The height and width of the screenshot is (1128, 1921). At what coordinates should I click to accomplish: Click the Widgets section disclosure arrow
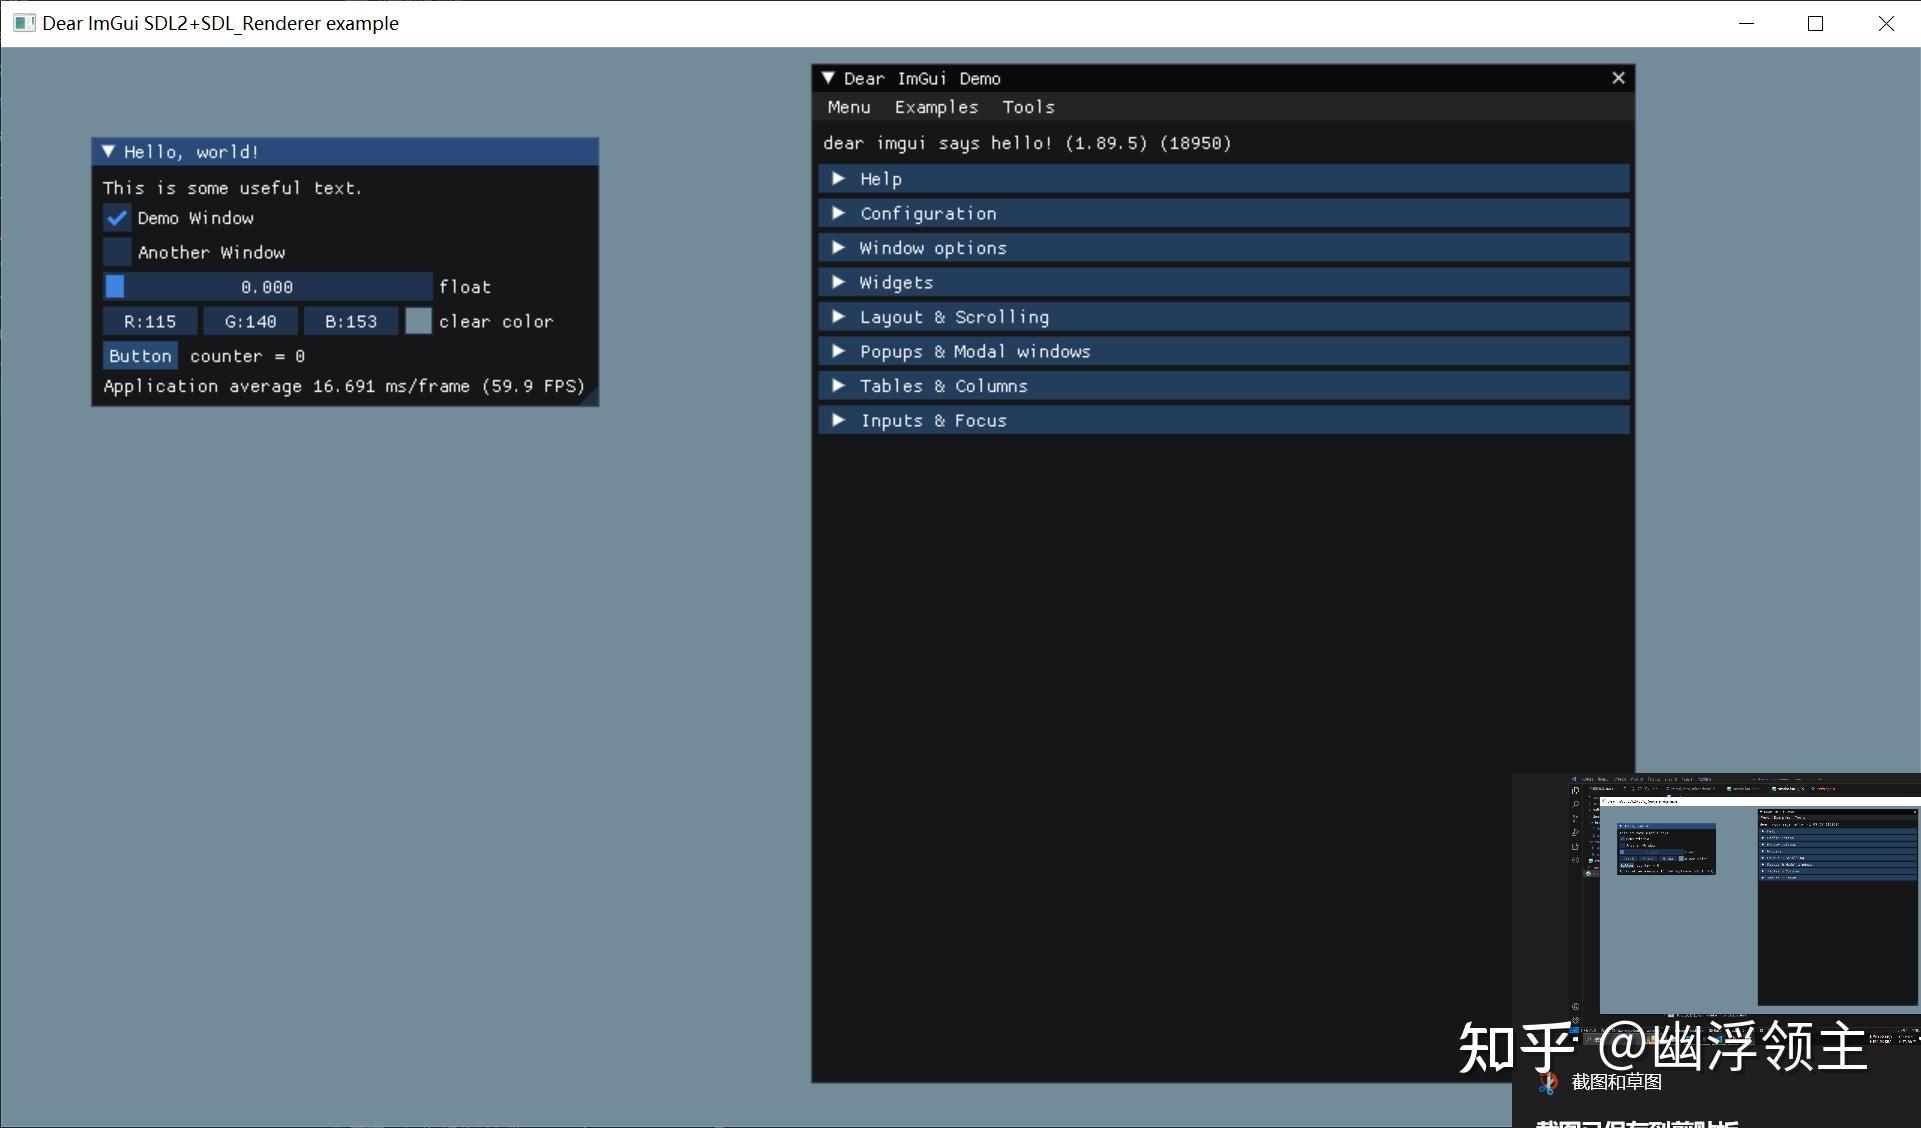838,282
